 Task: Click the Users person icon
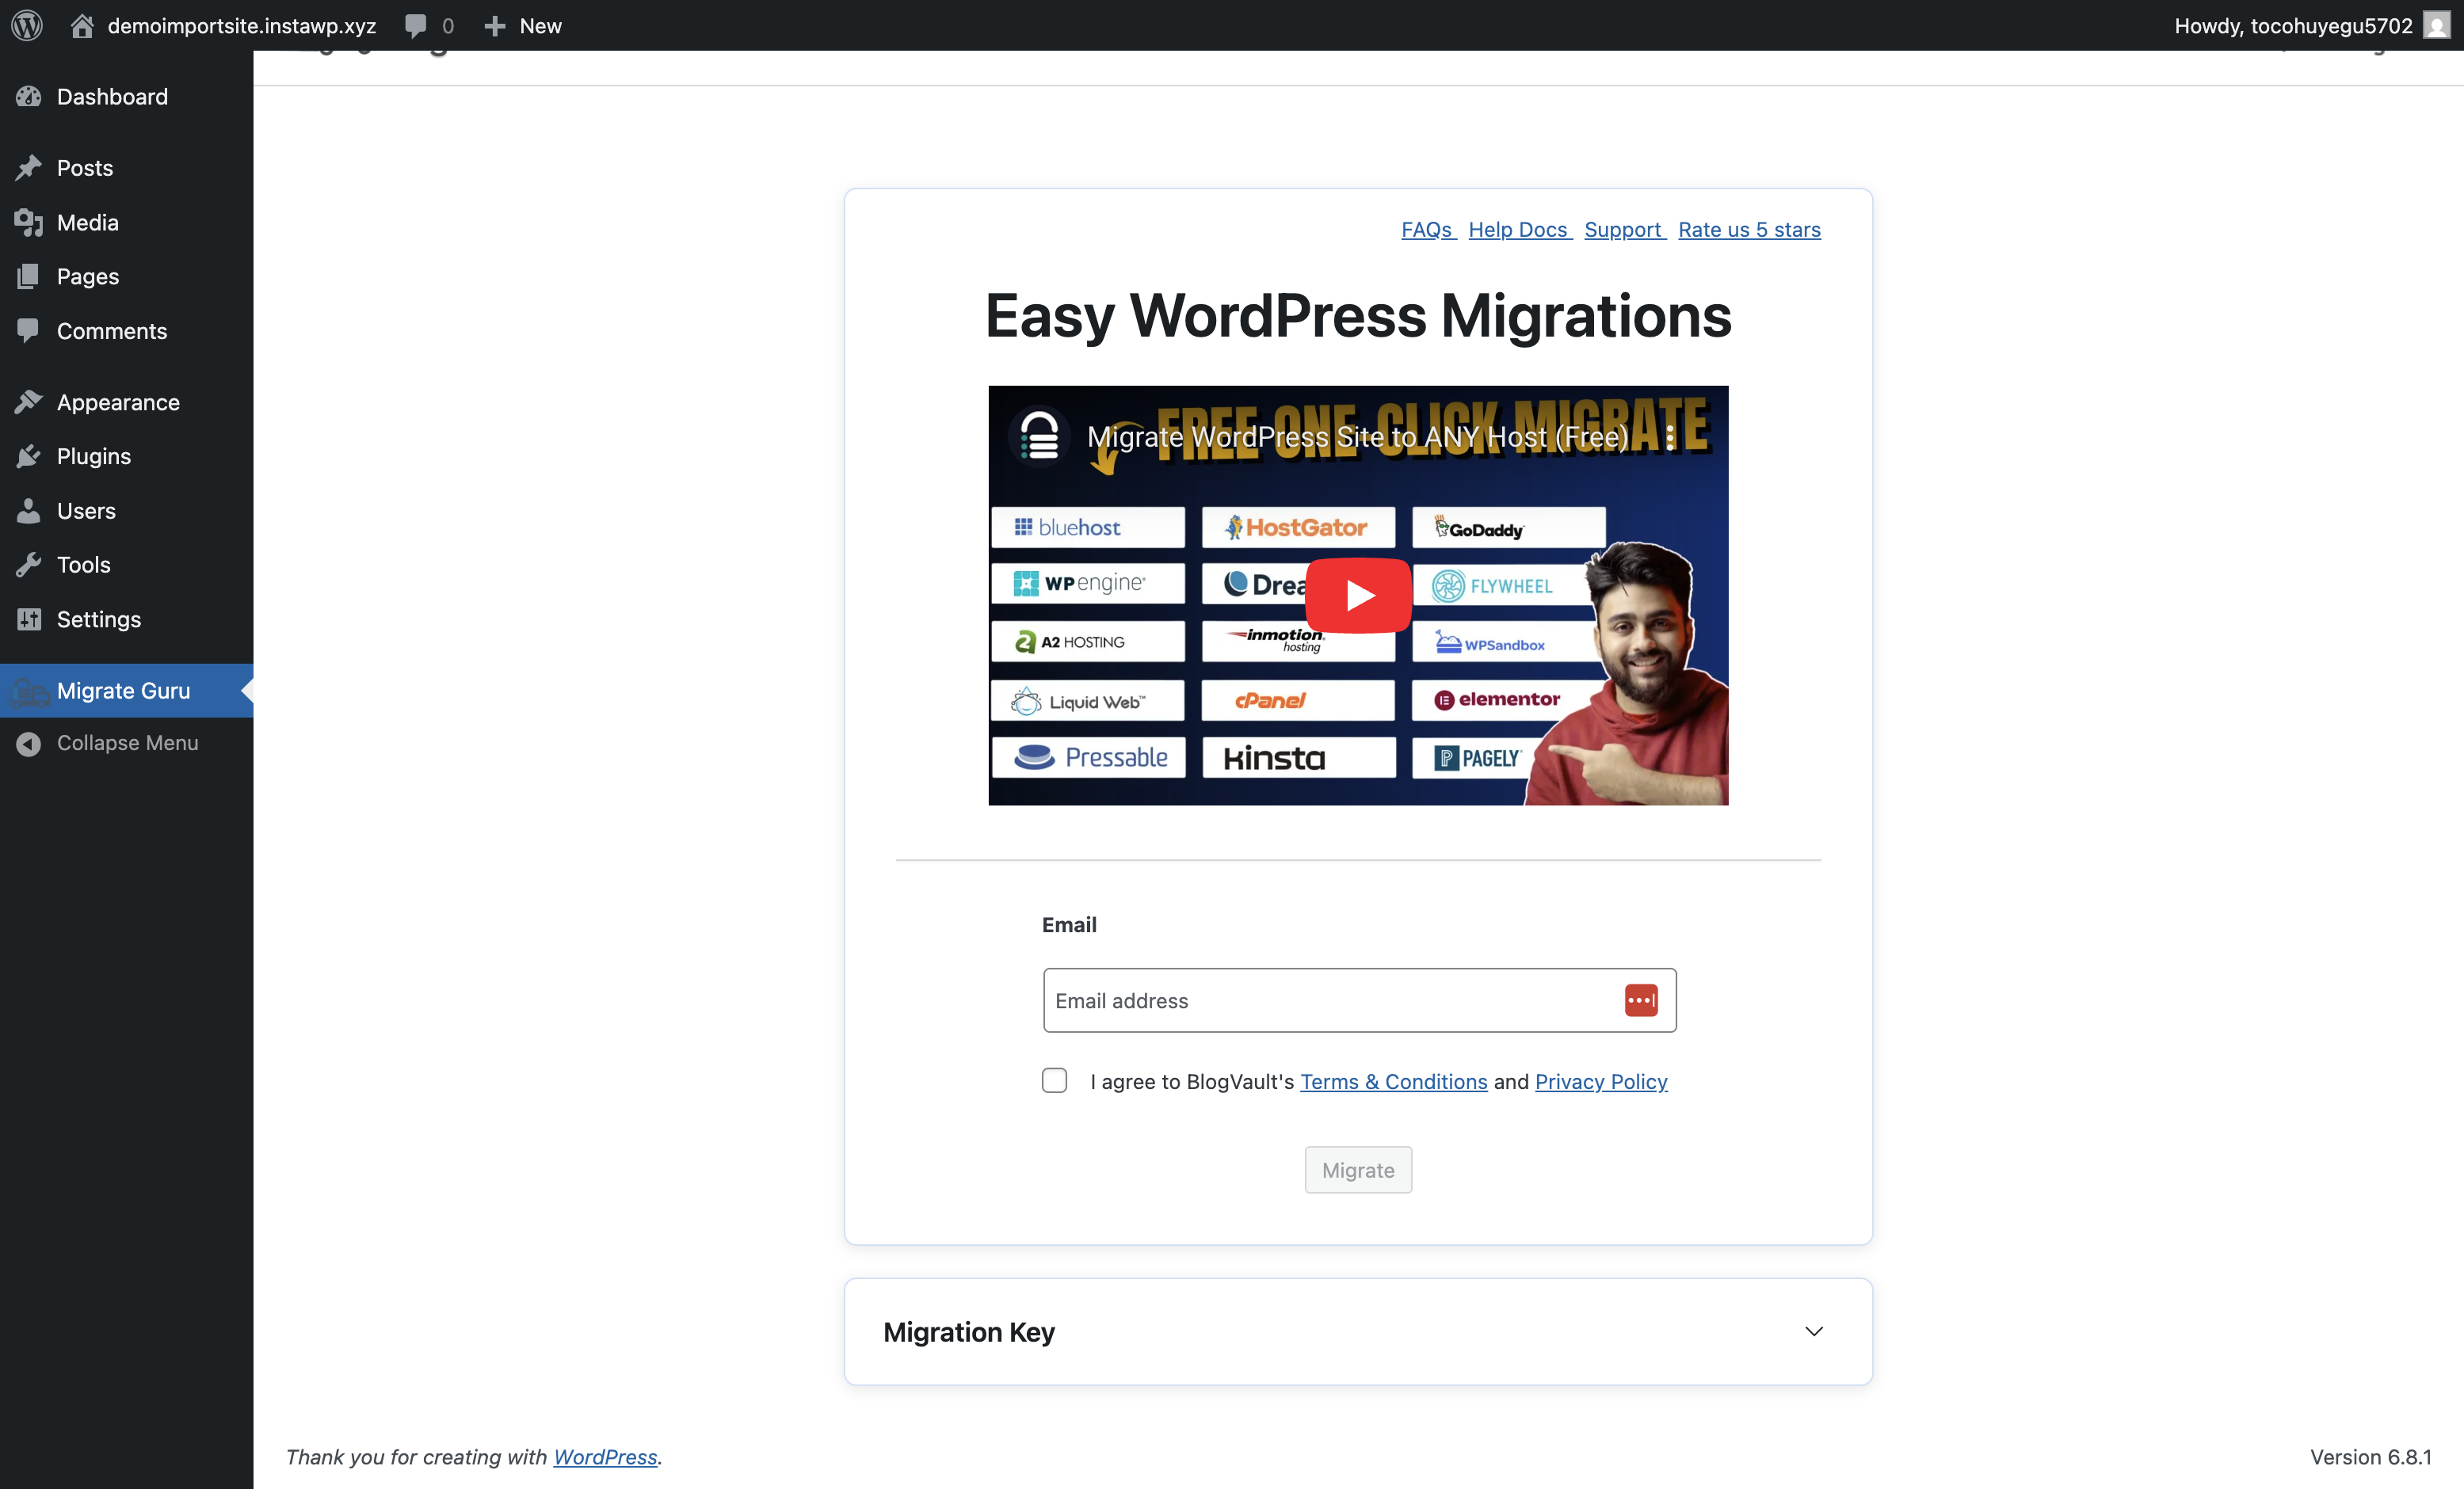[29, 511]
